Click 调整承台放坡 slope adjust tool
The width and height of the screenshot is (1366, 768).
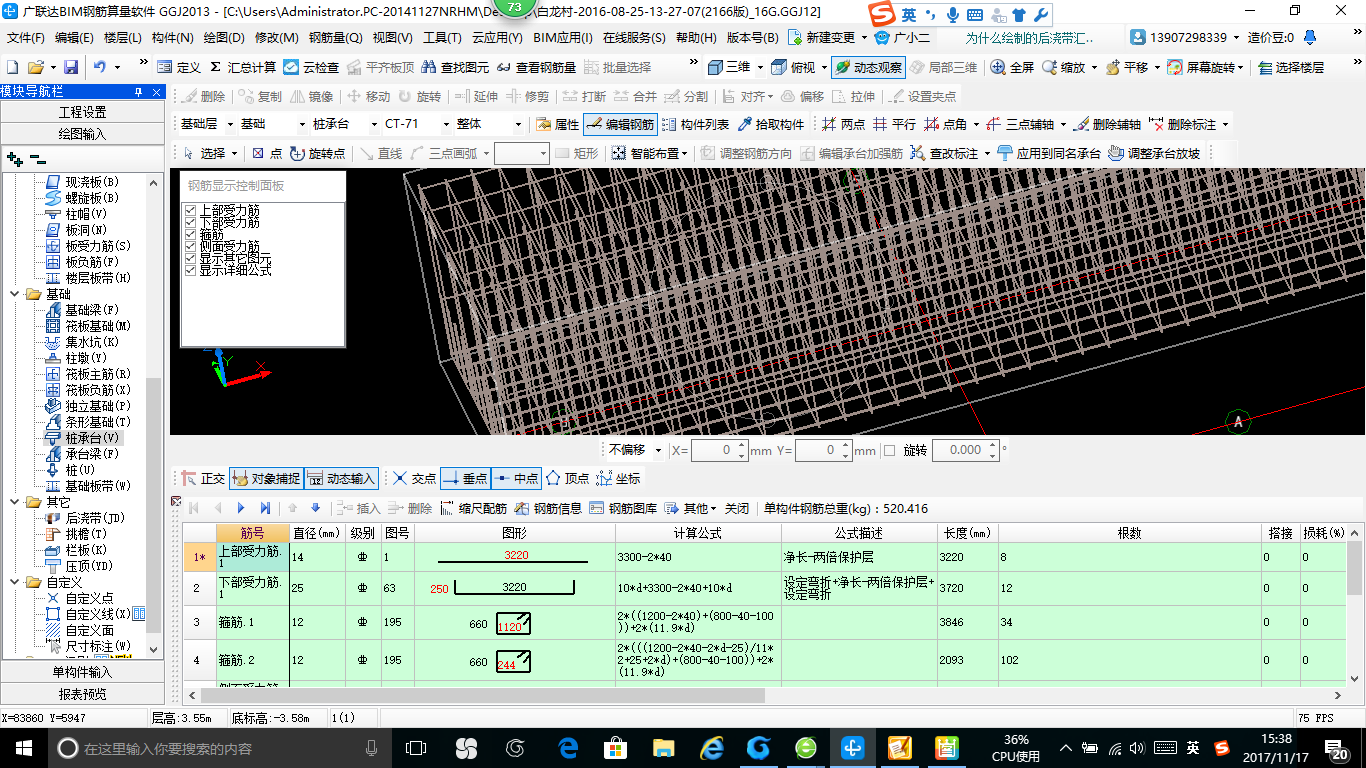pos(1154,153)
